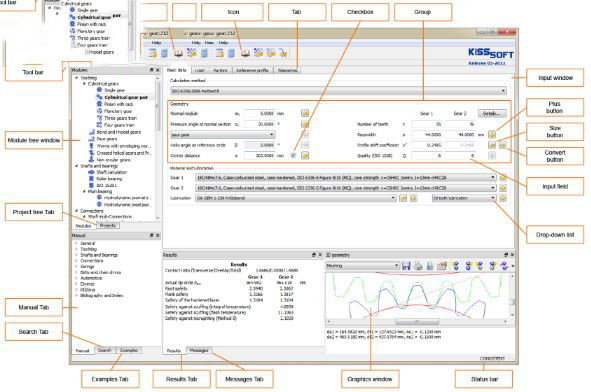The image size is (591, 392).
Task: Collapse Shafts and Bearings in Modules tree
Action: [77, 166]
